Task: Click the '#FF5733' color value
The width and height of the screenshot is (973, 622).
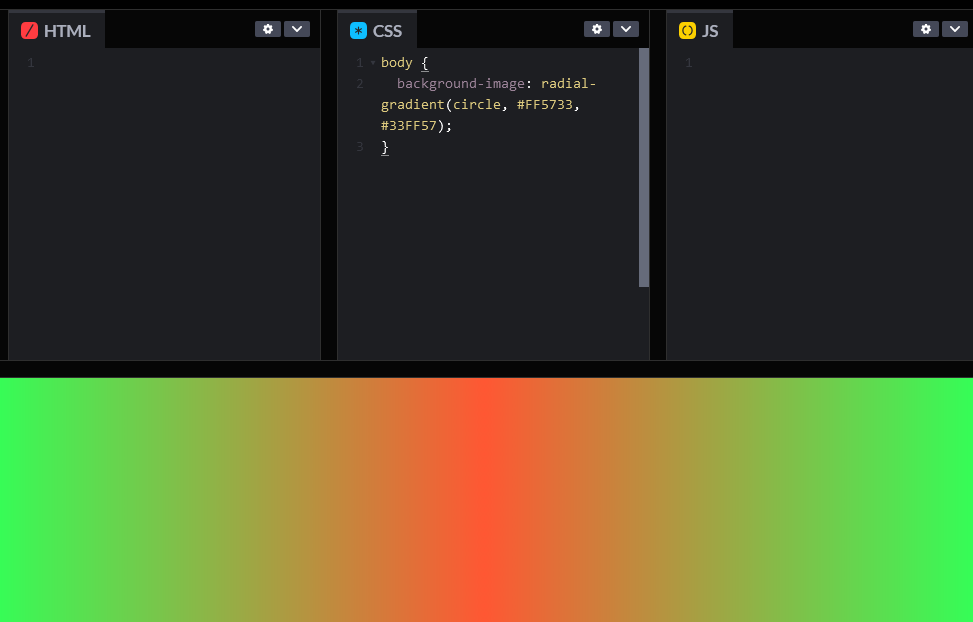Action: (x=545, y=104)
